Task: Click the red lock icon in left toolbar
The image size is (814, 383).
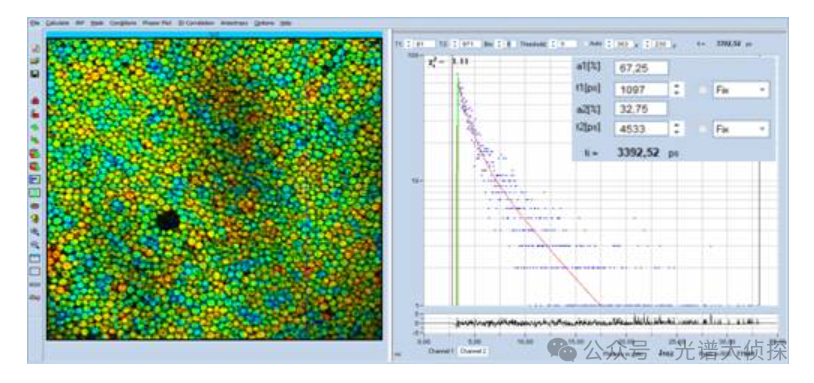Action: pyautogui.click(x=35, y=100)
